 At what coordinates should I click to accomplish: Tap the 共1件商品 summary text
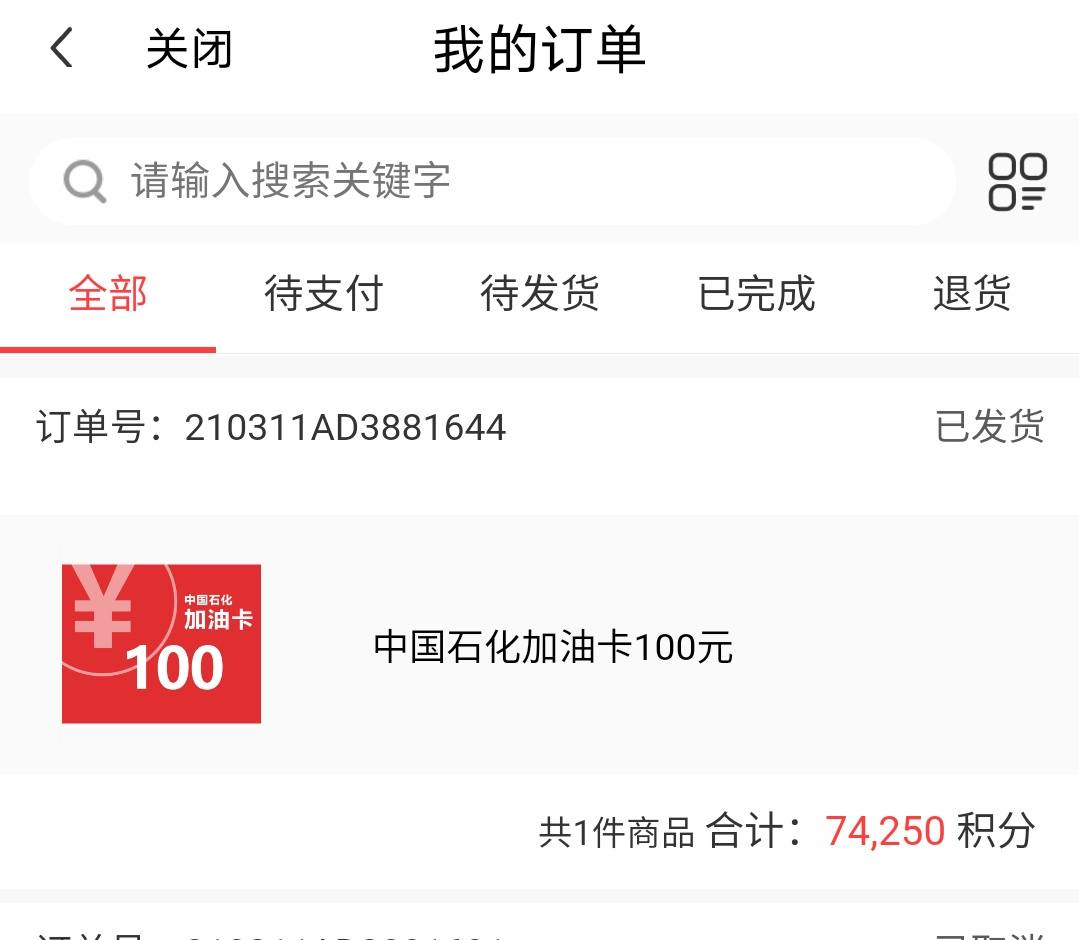click(x=617, y=833)
